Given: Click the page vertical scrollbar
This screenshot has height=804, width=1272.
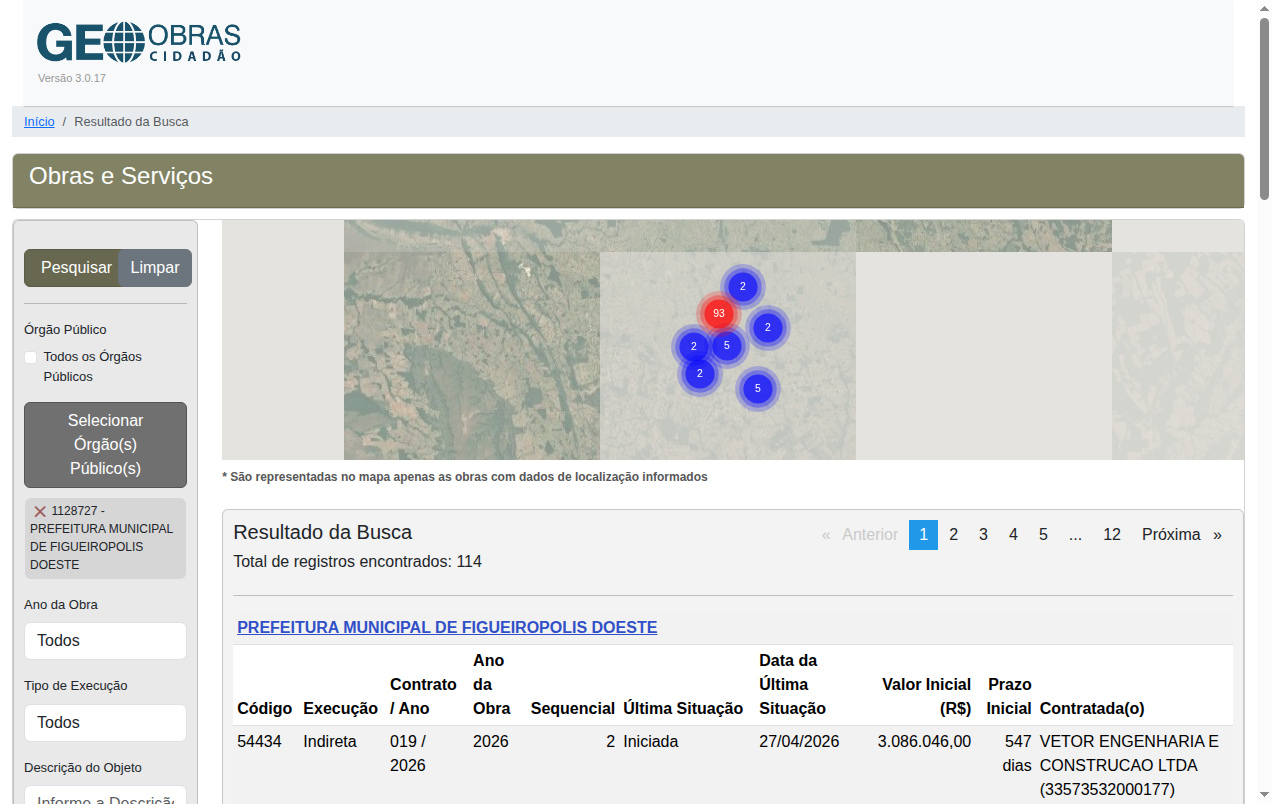Looking at the screenshot, I should 1265,110.
